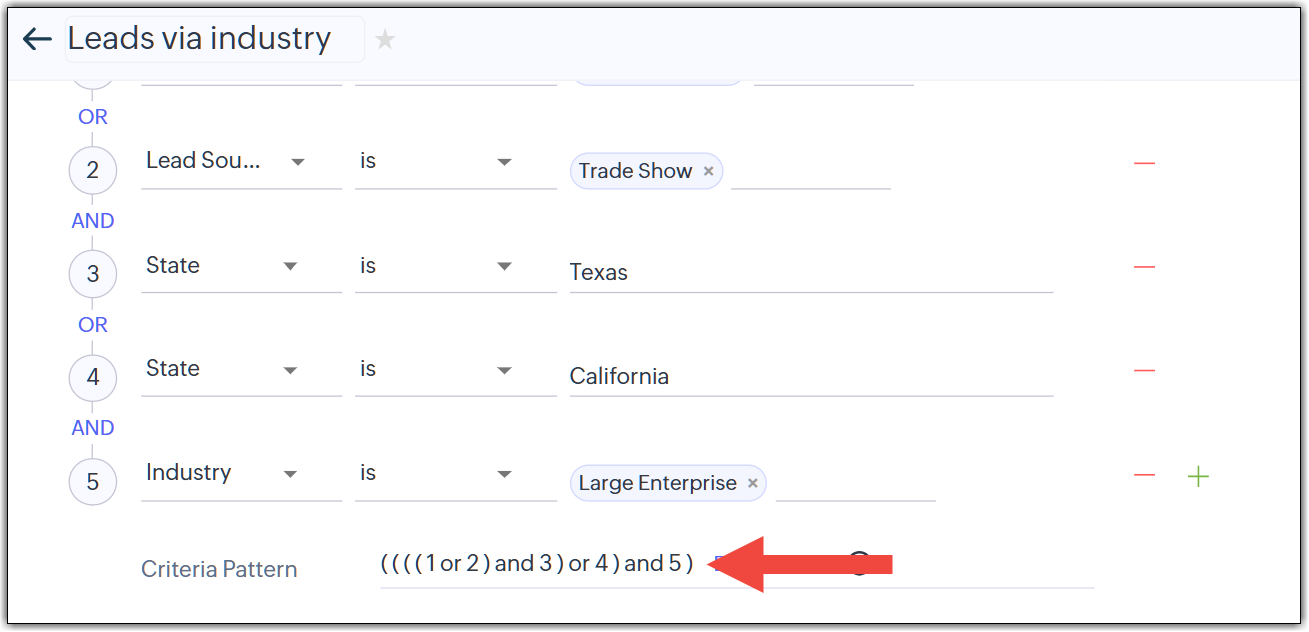
Task: Open the State field dropdown in row 4
Action: click(x=241, y=370)
